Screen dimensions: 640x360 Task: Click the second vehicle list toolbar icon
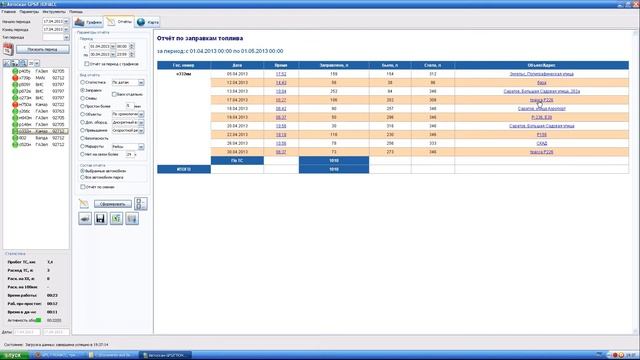pos(15,63)
